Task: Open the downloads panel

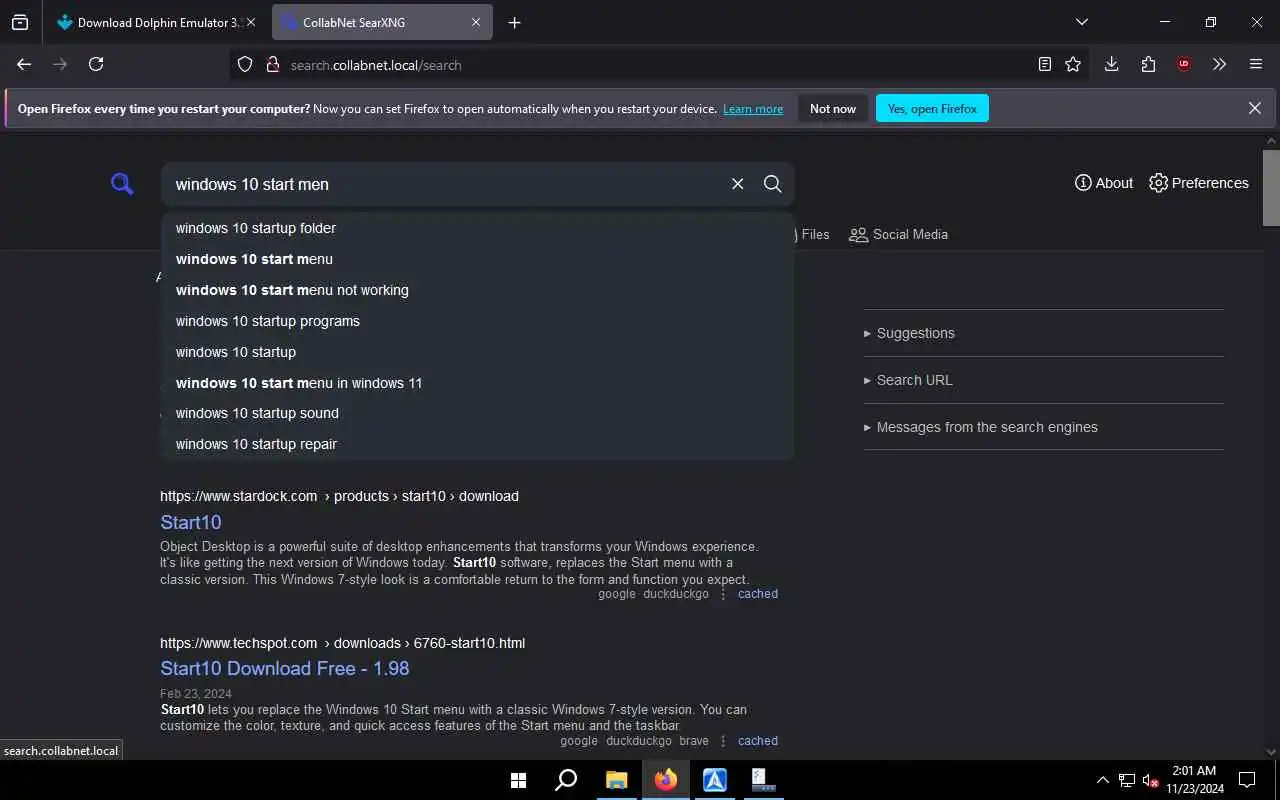Action: [x=1111, y=64]
